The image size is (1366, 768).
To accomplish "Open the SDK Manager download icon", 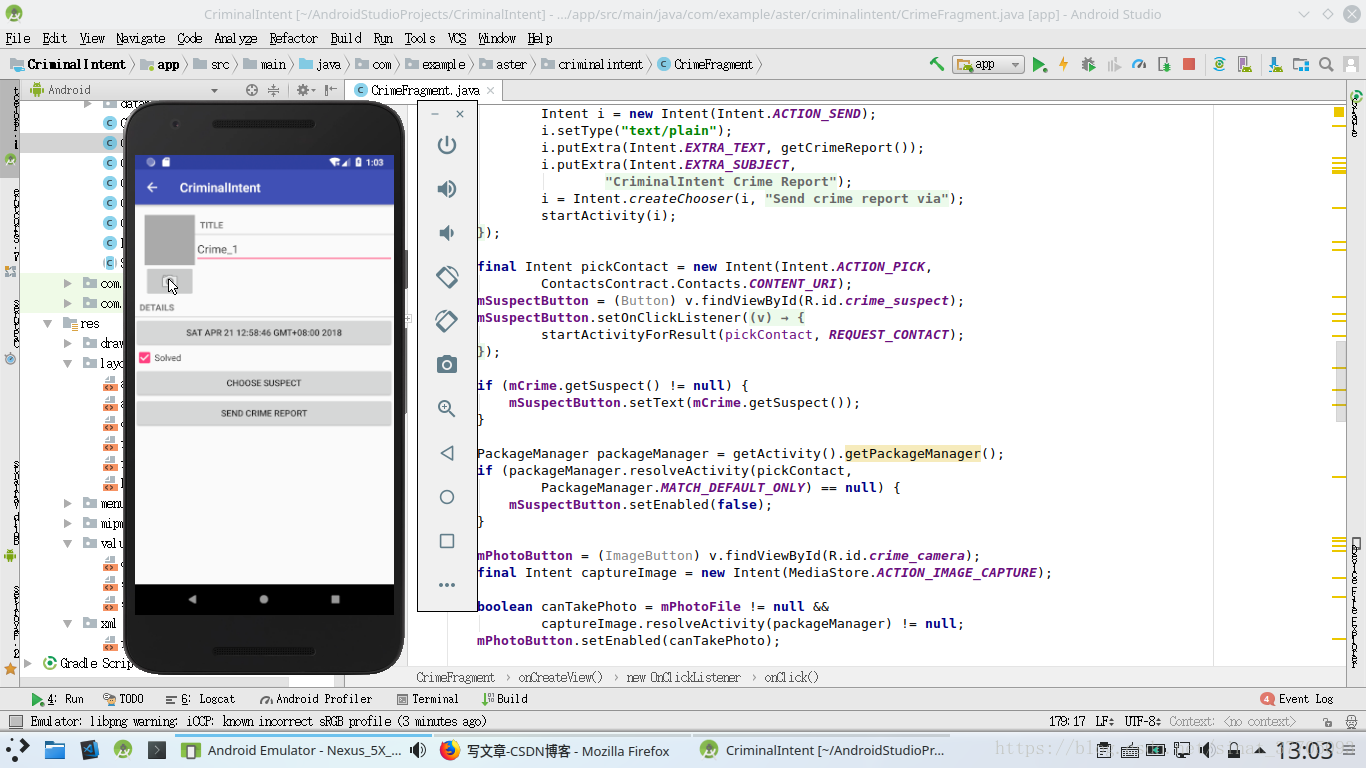I will pyautogui.click(x=1275, y=64).
